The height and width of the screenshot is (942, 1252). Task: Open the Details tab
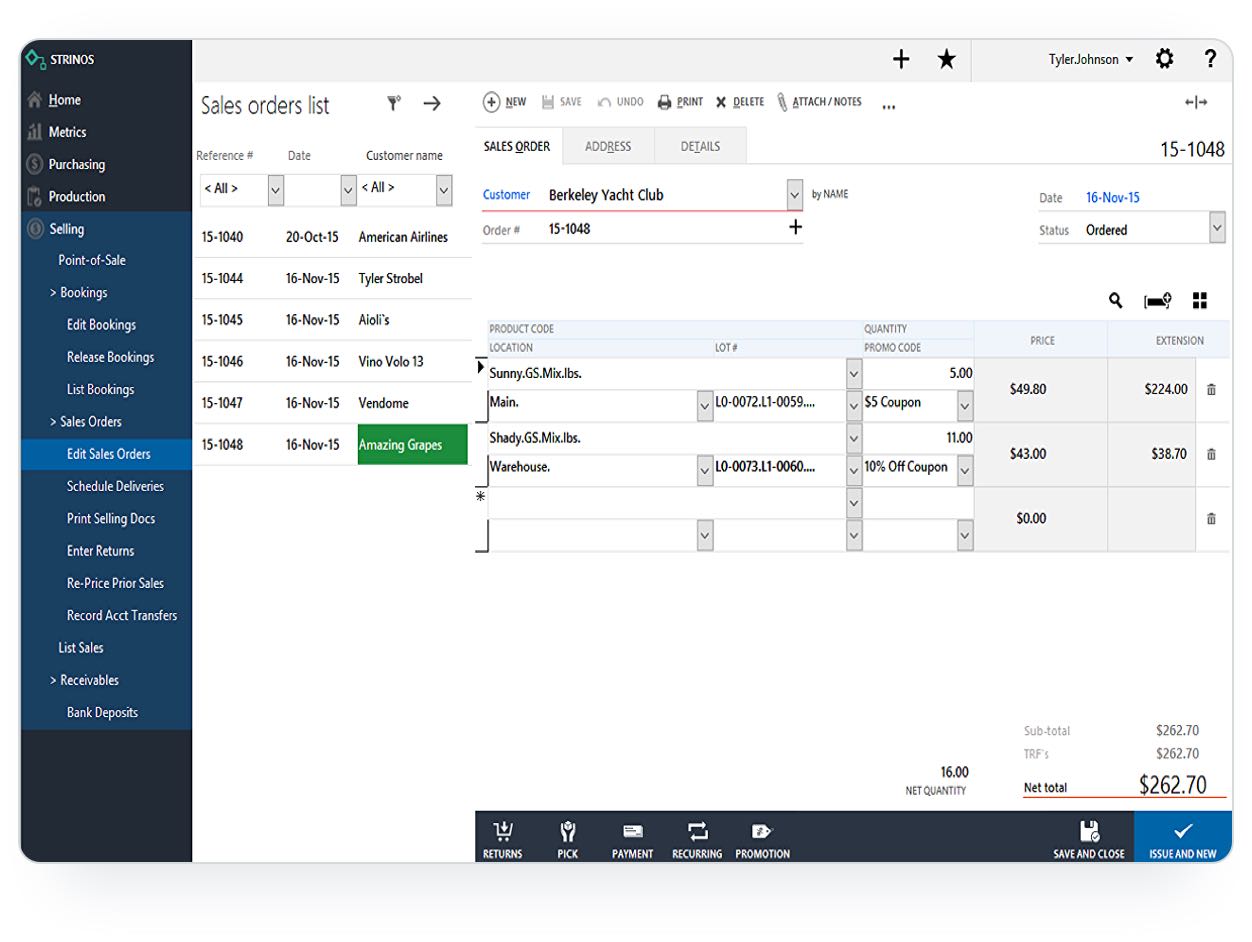(x=699, y=146)
